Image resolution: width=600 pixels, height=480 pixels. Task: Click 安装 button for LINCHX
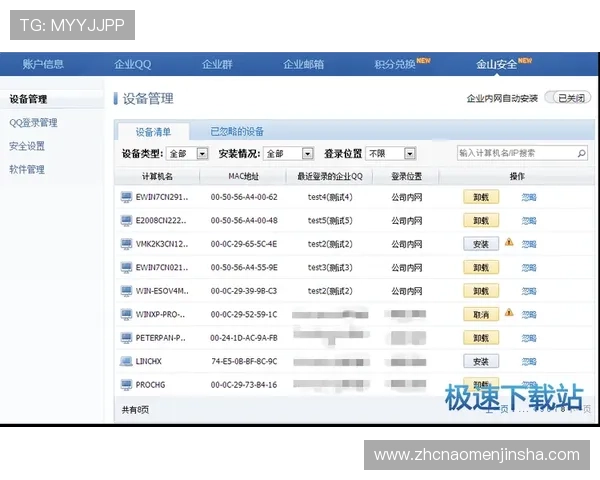[481, 361]
